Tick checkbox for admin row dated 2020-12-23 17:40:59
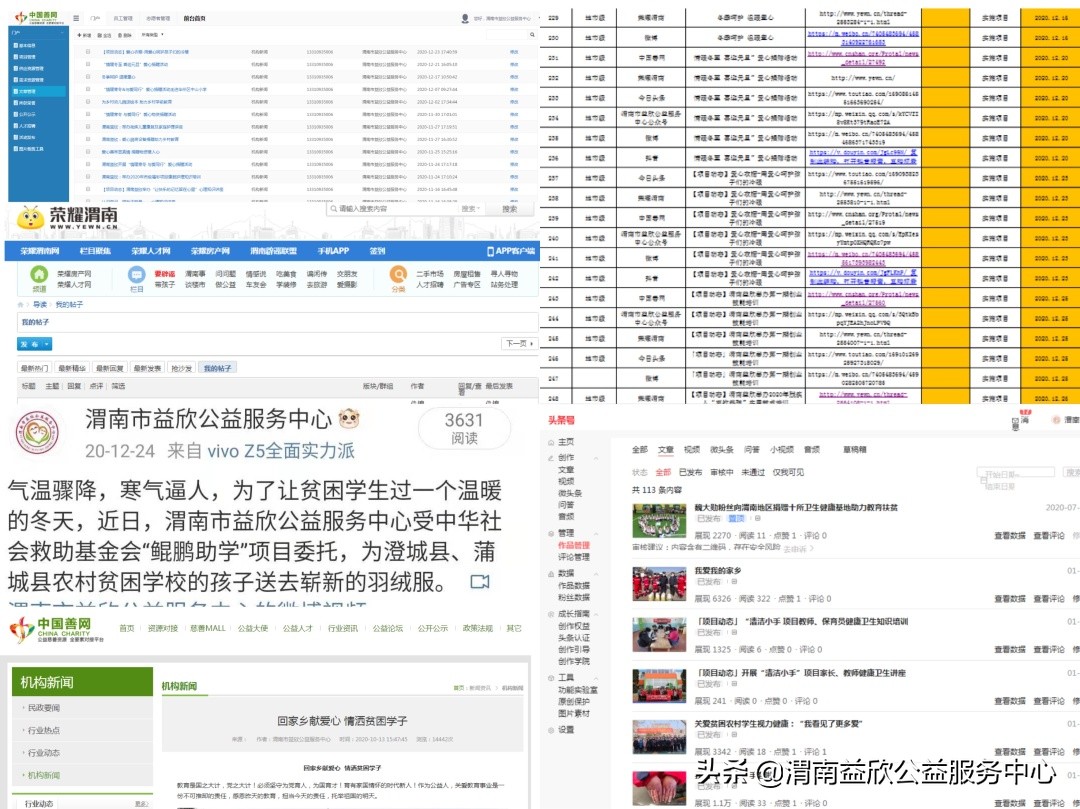 click(x=87, y=52)
